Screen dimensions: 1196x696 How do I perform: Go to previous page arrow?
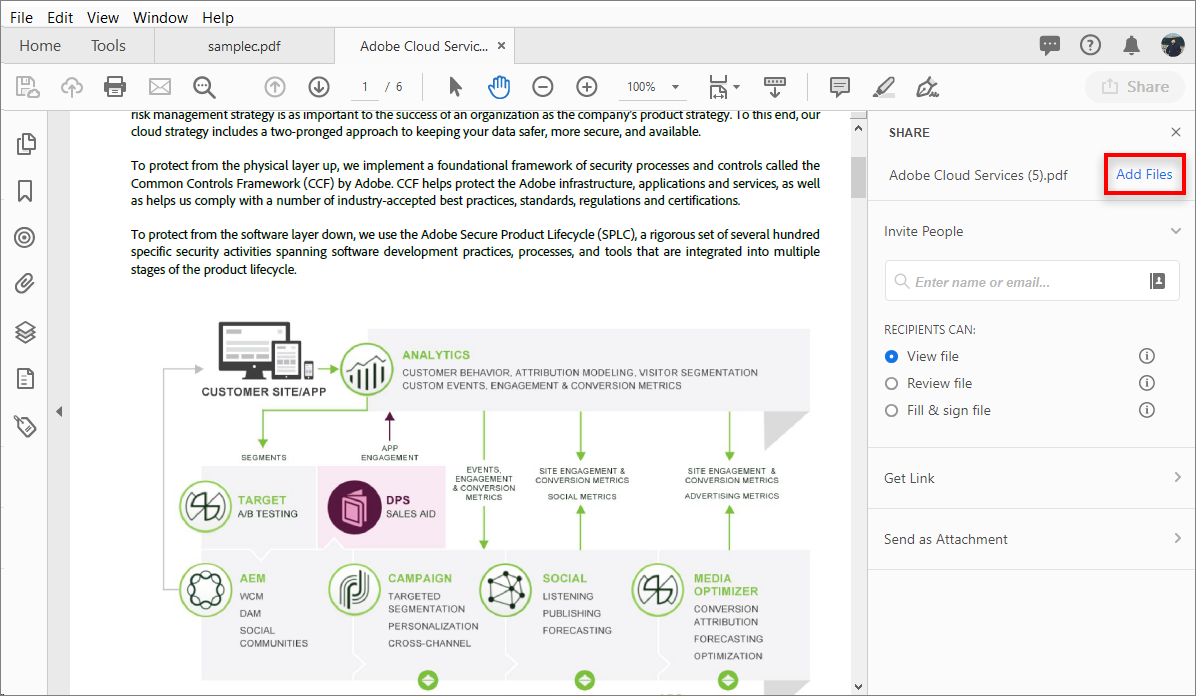coord(275,87)
